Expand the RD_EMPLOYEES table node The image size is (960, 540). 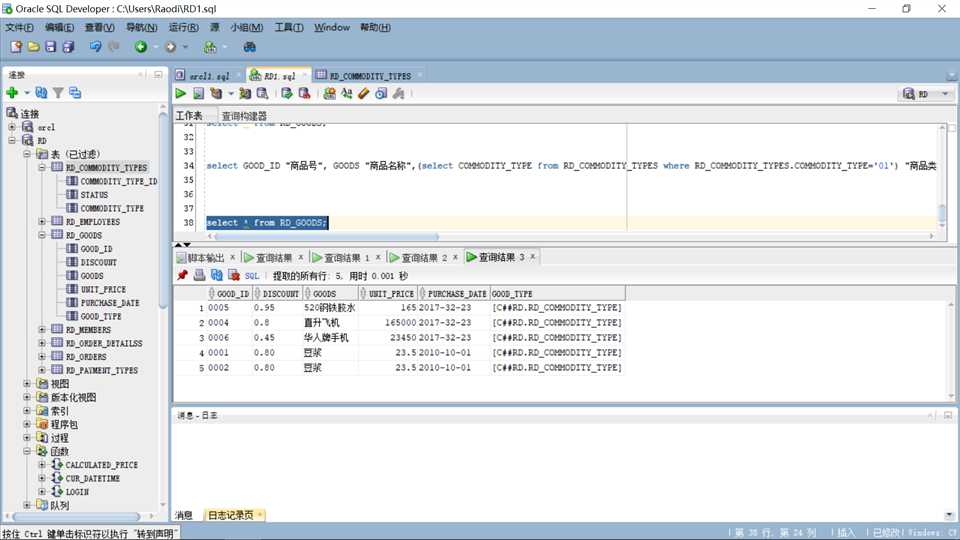pyautogui.click(x=42, y=221)
